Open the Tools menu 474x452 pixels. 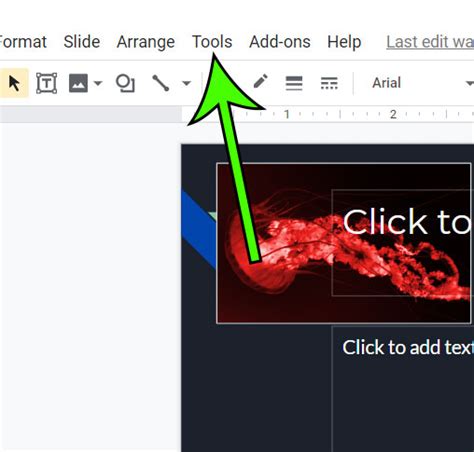pyautogui.click(x=212, y=42)
